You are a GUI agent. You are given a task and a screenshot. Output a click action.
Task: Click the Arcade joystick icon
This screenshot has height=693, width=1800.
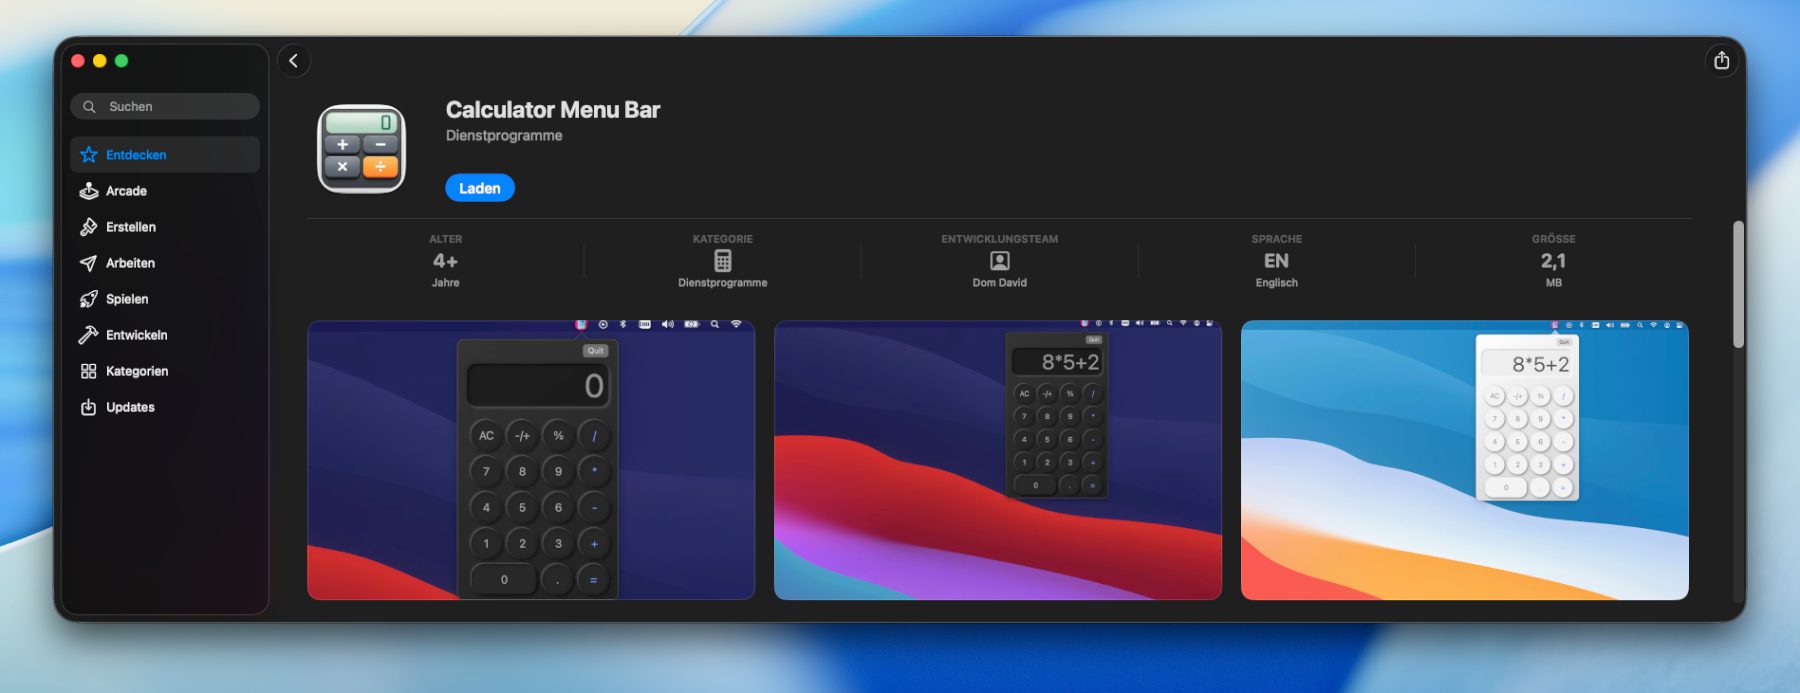[x=89, y=191]
